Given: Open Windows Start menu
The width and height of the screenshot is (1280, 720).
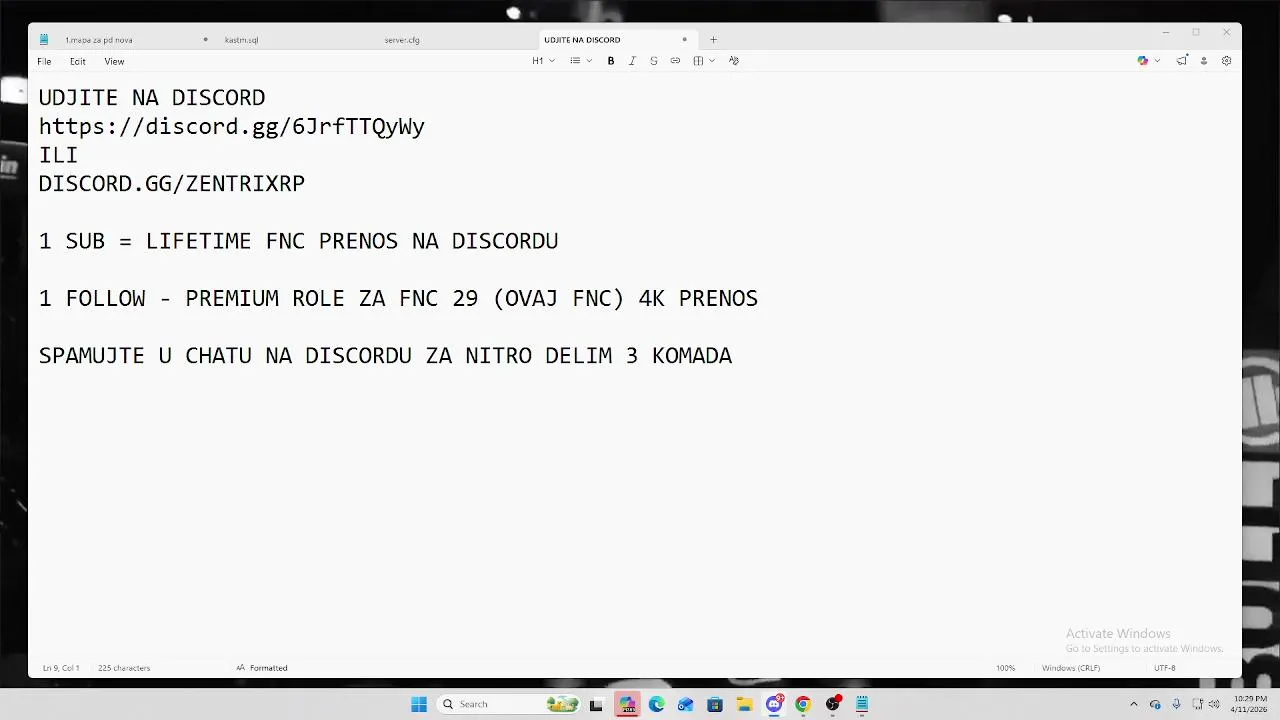Looking at the screenshot, I should click(419, 704).
